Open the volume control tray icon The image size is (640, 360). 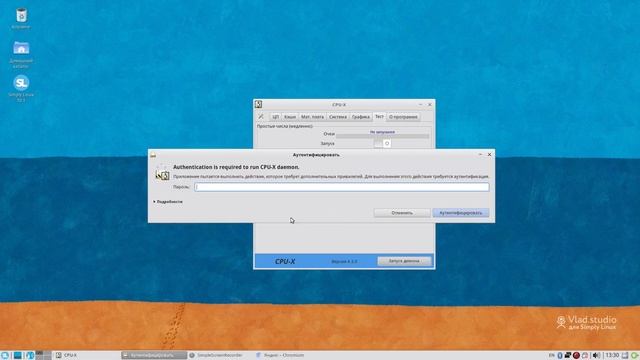click(x=596, y=356)
